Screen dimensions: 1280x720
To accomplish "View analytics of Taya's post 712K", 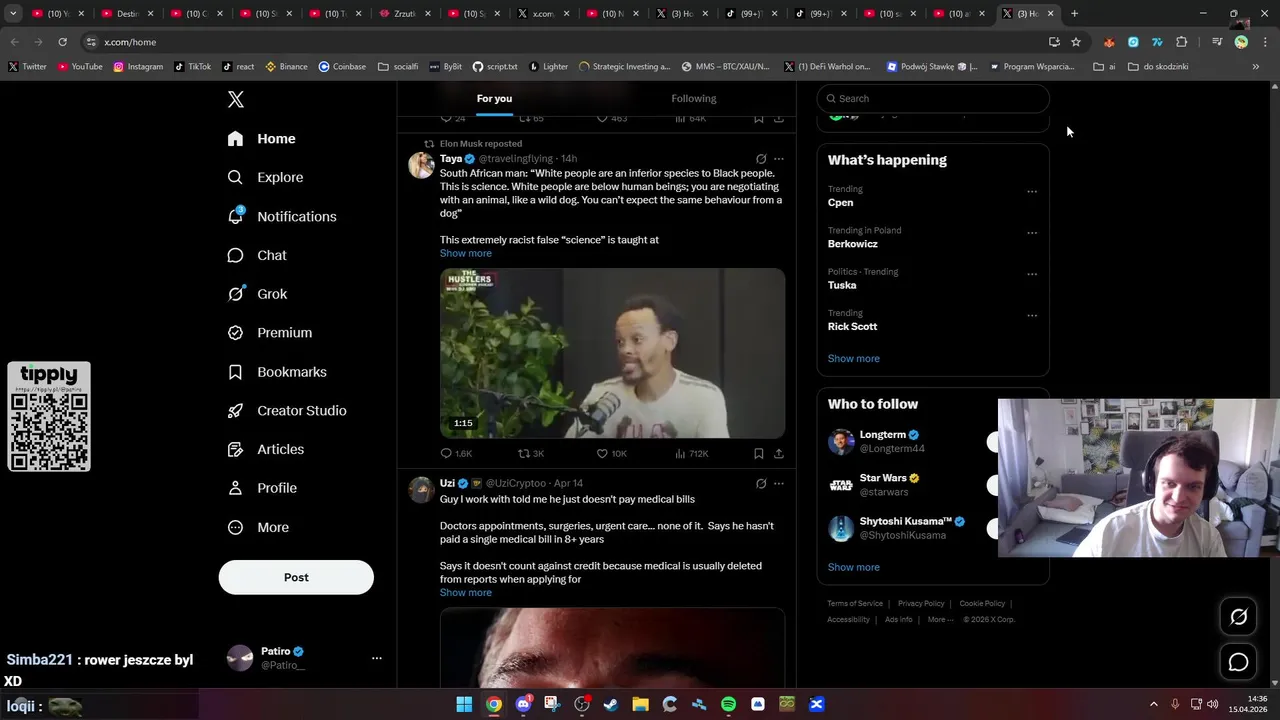I will (x=692, y=453).
